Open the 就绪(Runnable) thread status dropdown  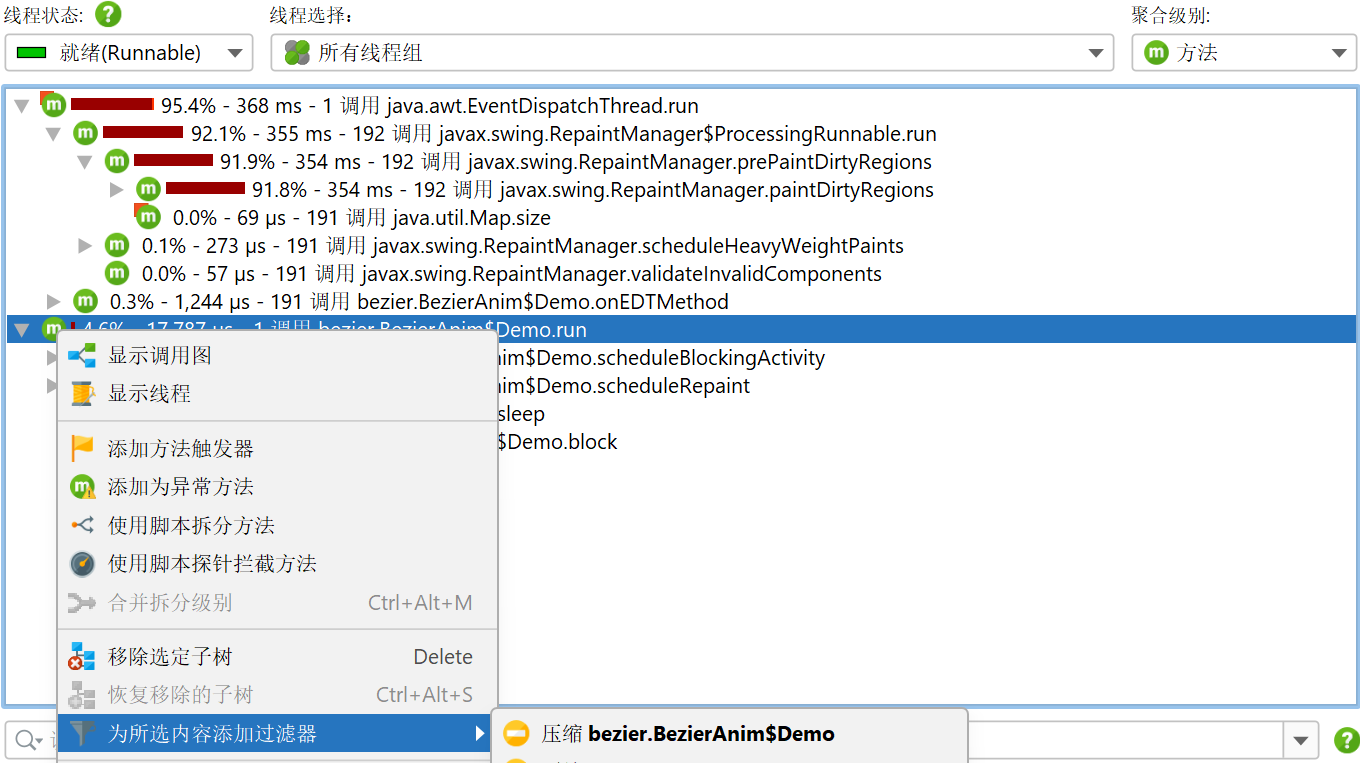click(x=128, y=53)
